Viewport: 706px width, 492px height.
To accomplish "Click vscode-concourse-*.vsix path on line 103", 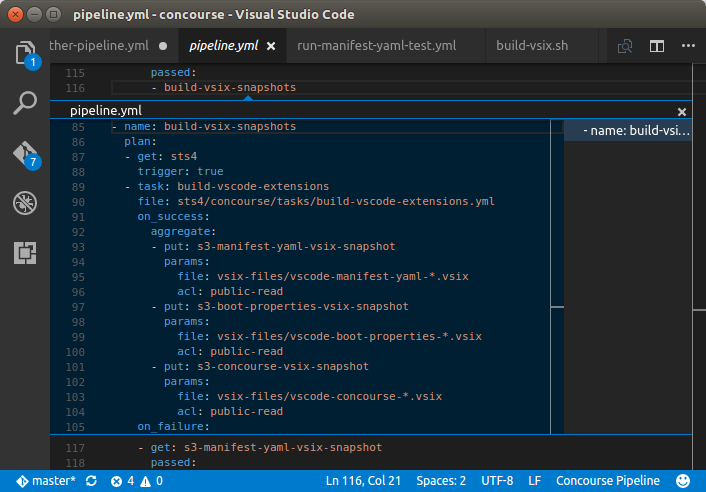I will click(x=329, y=397).
